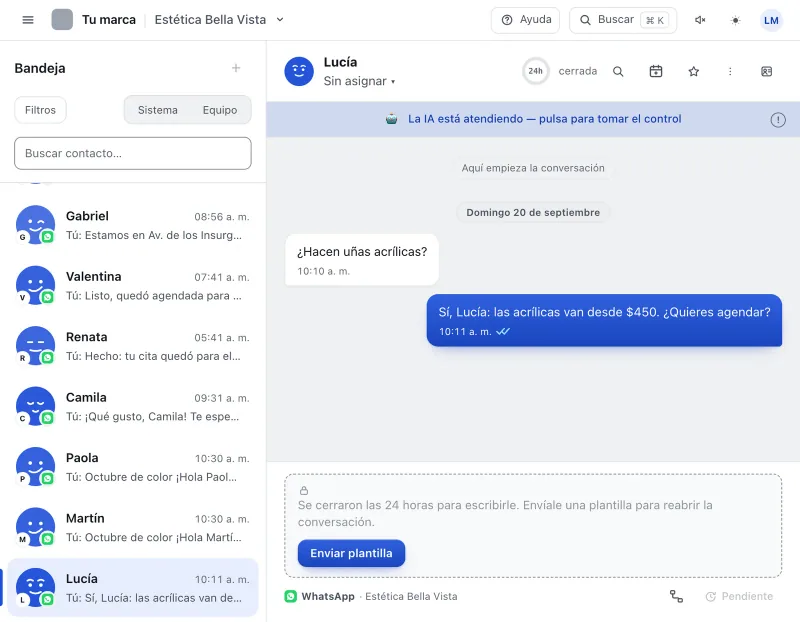Open the calendar scheduling icon

pos(656,71)
